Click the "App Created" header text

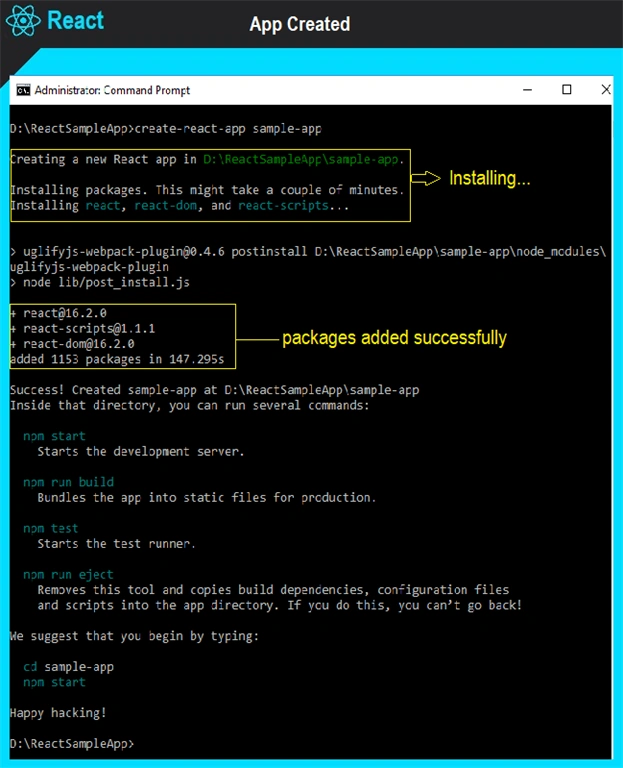point(300,24)
